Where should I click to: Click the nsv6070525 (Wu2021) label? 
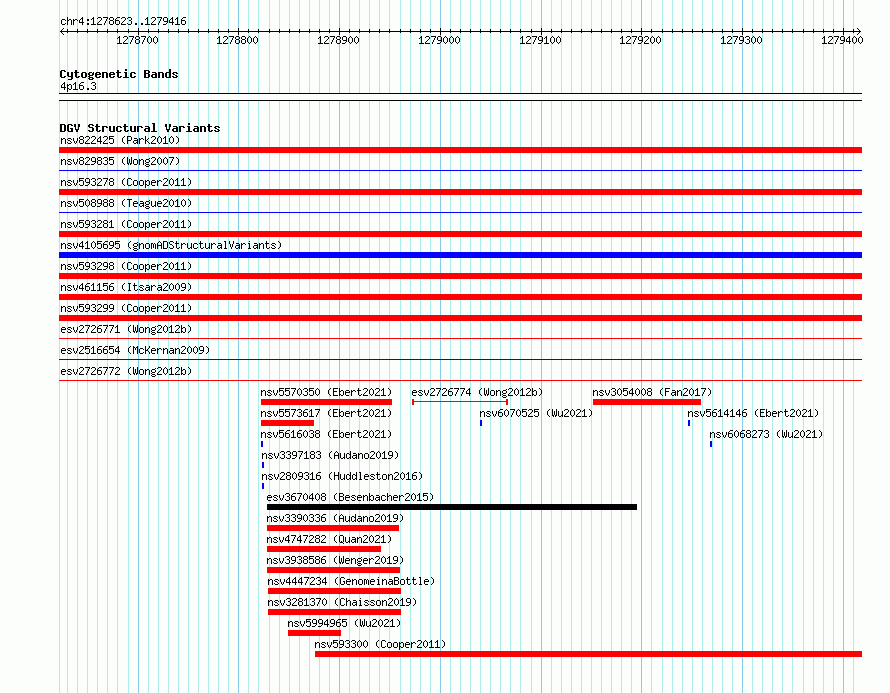point(536,413)
